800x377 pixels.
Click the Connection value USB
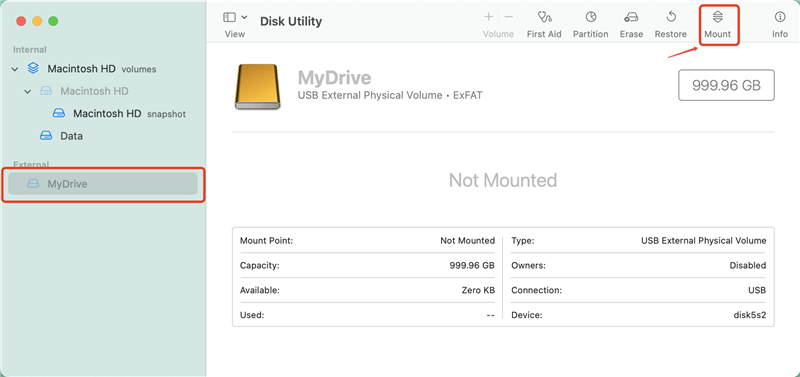tap(757, 290)
